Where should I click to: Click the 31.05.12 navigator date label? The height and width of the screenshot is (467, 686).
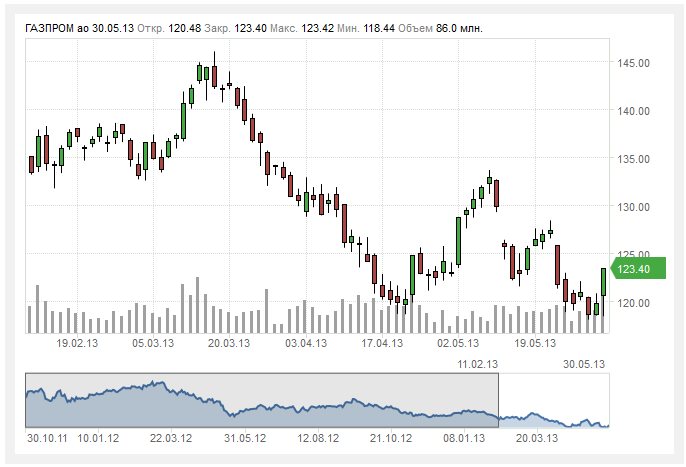(x=245, y=438)
